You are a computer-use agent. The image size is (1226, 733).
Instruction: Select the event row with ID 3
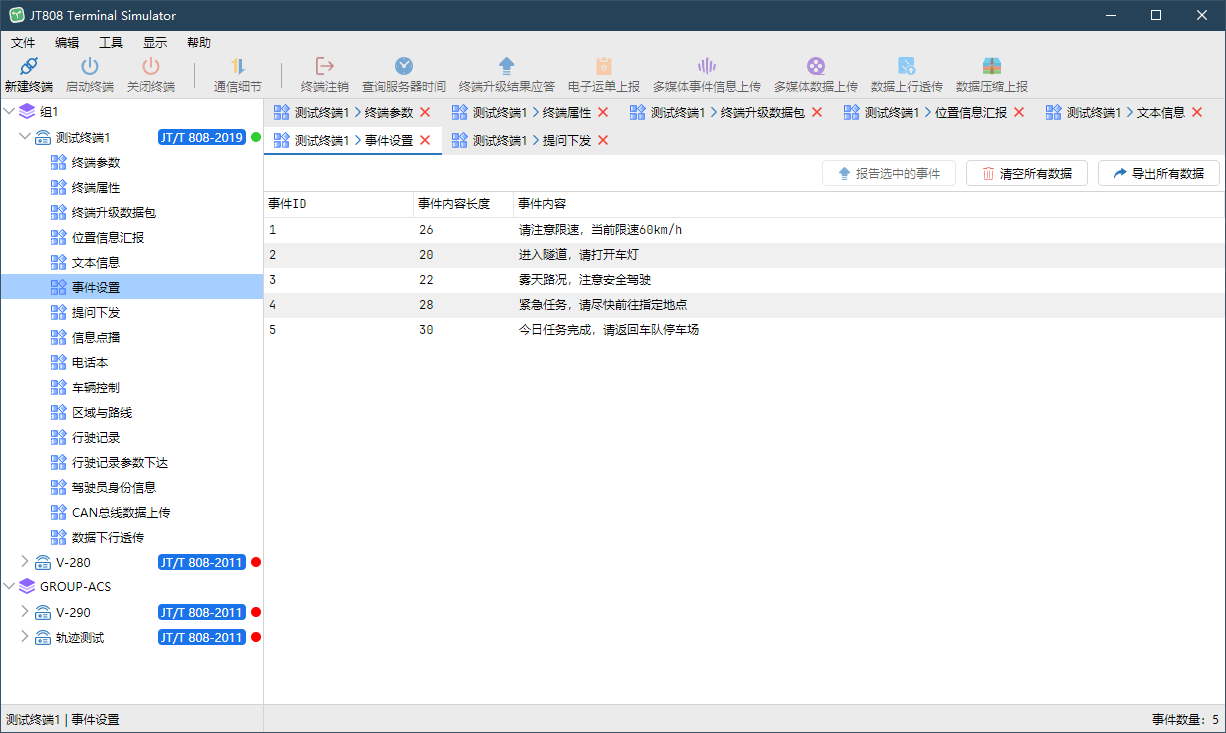[x=600, y=280]
